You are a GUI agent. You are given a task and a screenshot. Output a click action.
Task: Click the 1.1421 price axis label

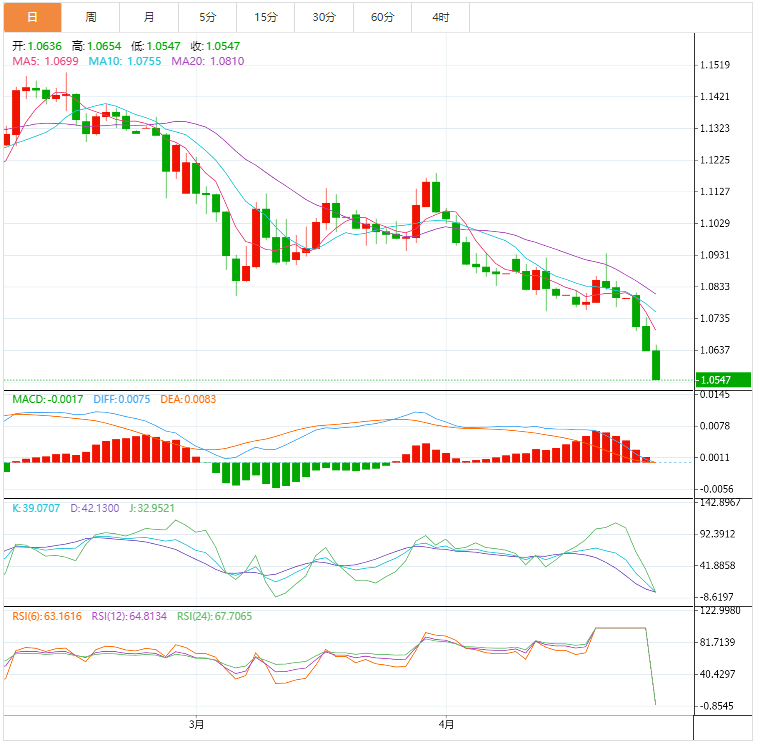coord(715,97)
